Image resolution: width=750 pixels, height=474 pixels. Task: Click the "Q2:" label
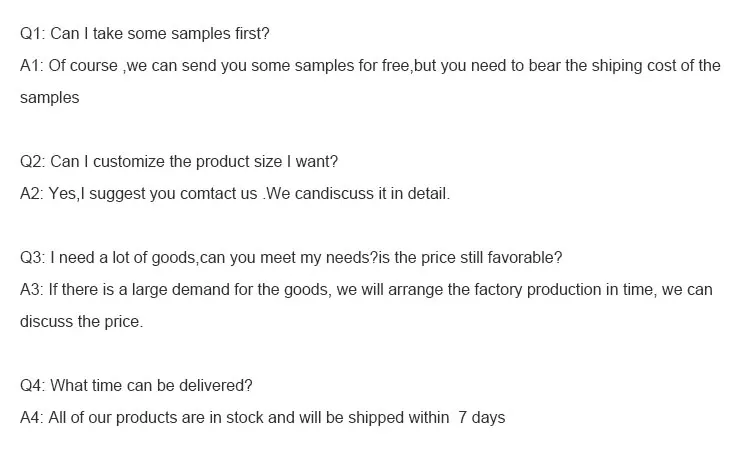tap(33, 162)
